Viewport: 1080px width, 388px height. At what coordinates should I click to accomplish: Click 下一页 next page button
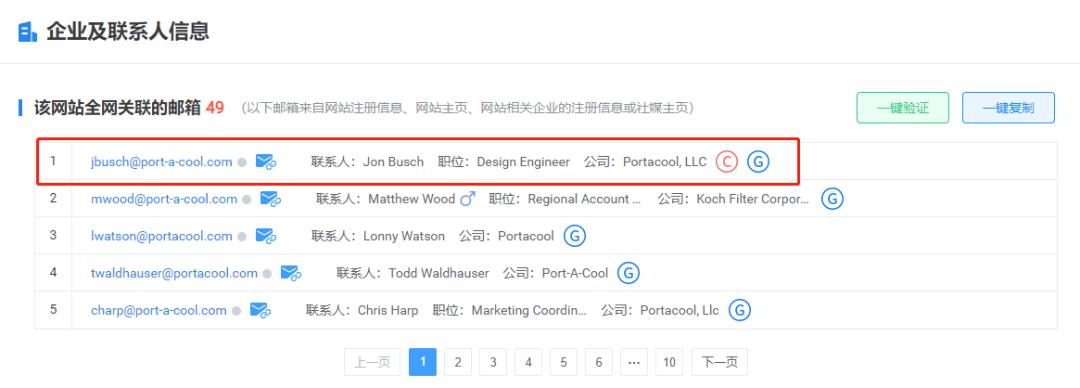pos(719,362)
